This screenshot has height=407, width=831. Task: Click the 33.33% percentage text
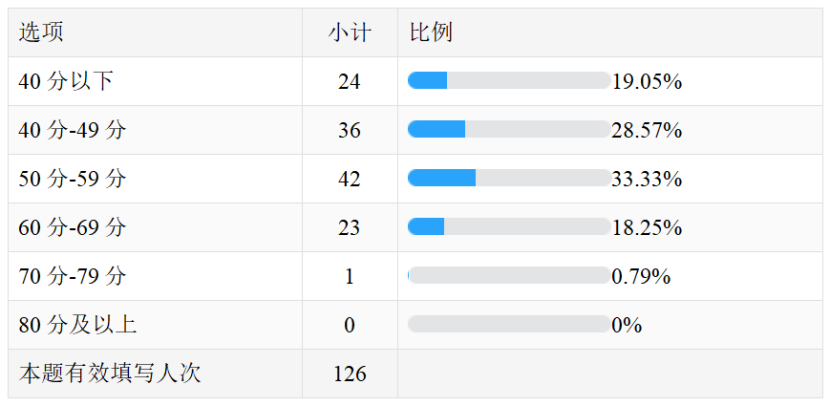(x=647, y=179)
